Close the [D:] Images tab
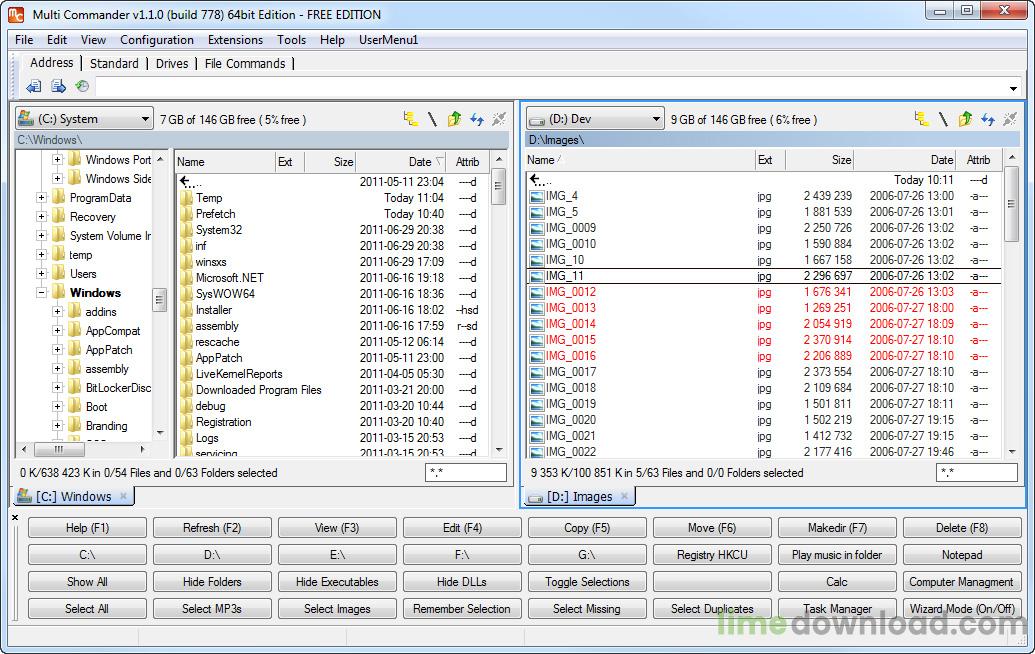The width and height of the screenshot is (1035, 654). [x=624, y=496]
